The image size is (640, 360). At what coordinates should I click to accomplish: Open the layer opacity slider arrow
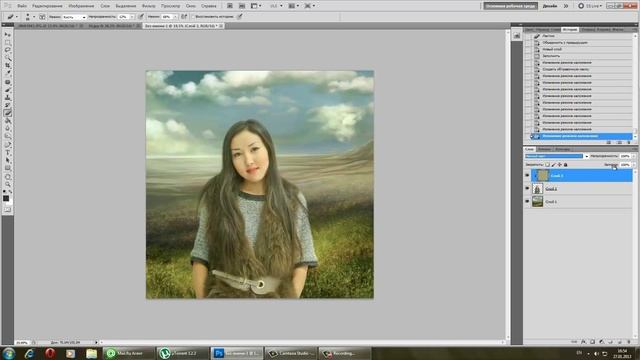[x=633, y=156]
